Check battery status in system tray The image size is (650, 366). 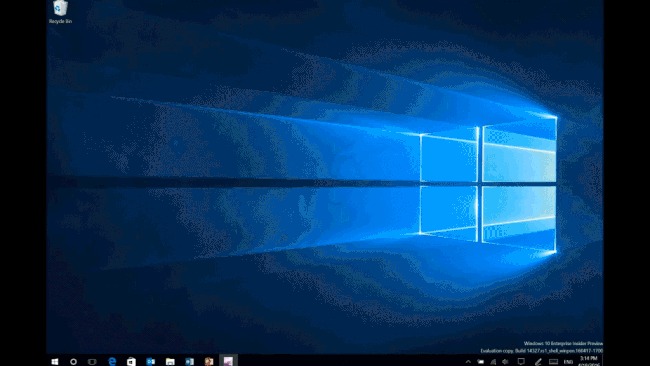[480, 361]
